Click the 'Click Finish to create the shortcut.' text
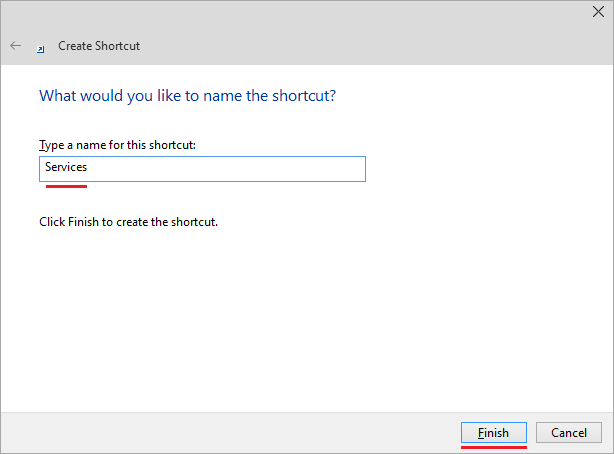Image resolution: width=614 pixels, height=454 pixels. click(x=128, y=222)
